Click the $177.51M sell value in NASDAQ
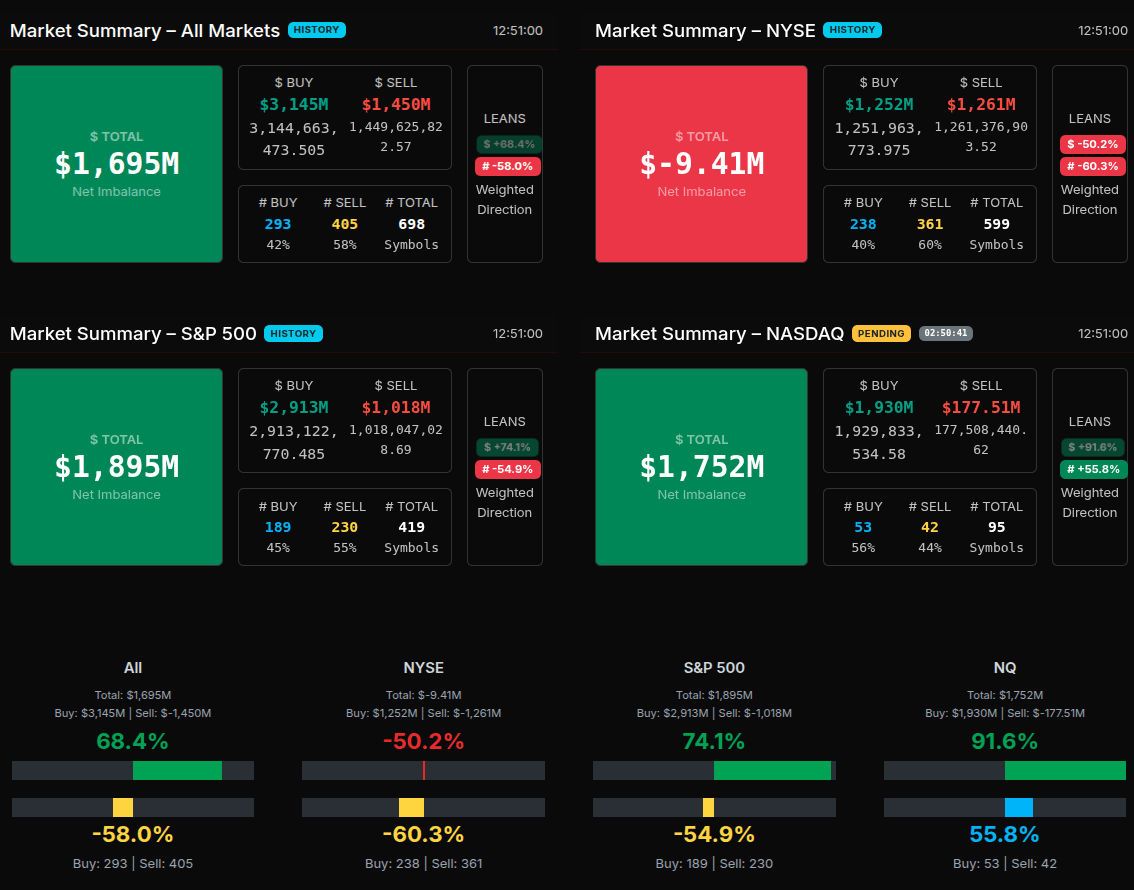The width and height of the screenshot is (1134, 890). pyautogui.click(x=980, y=407)
